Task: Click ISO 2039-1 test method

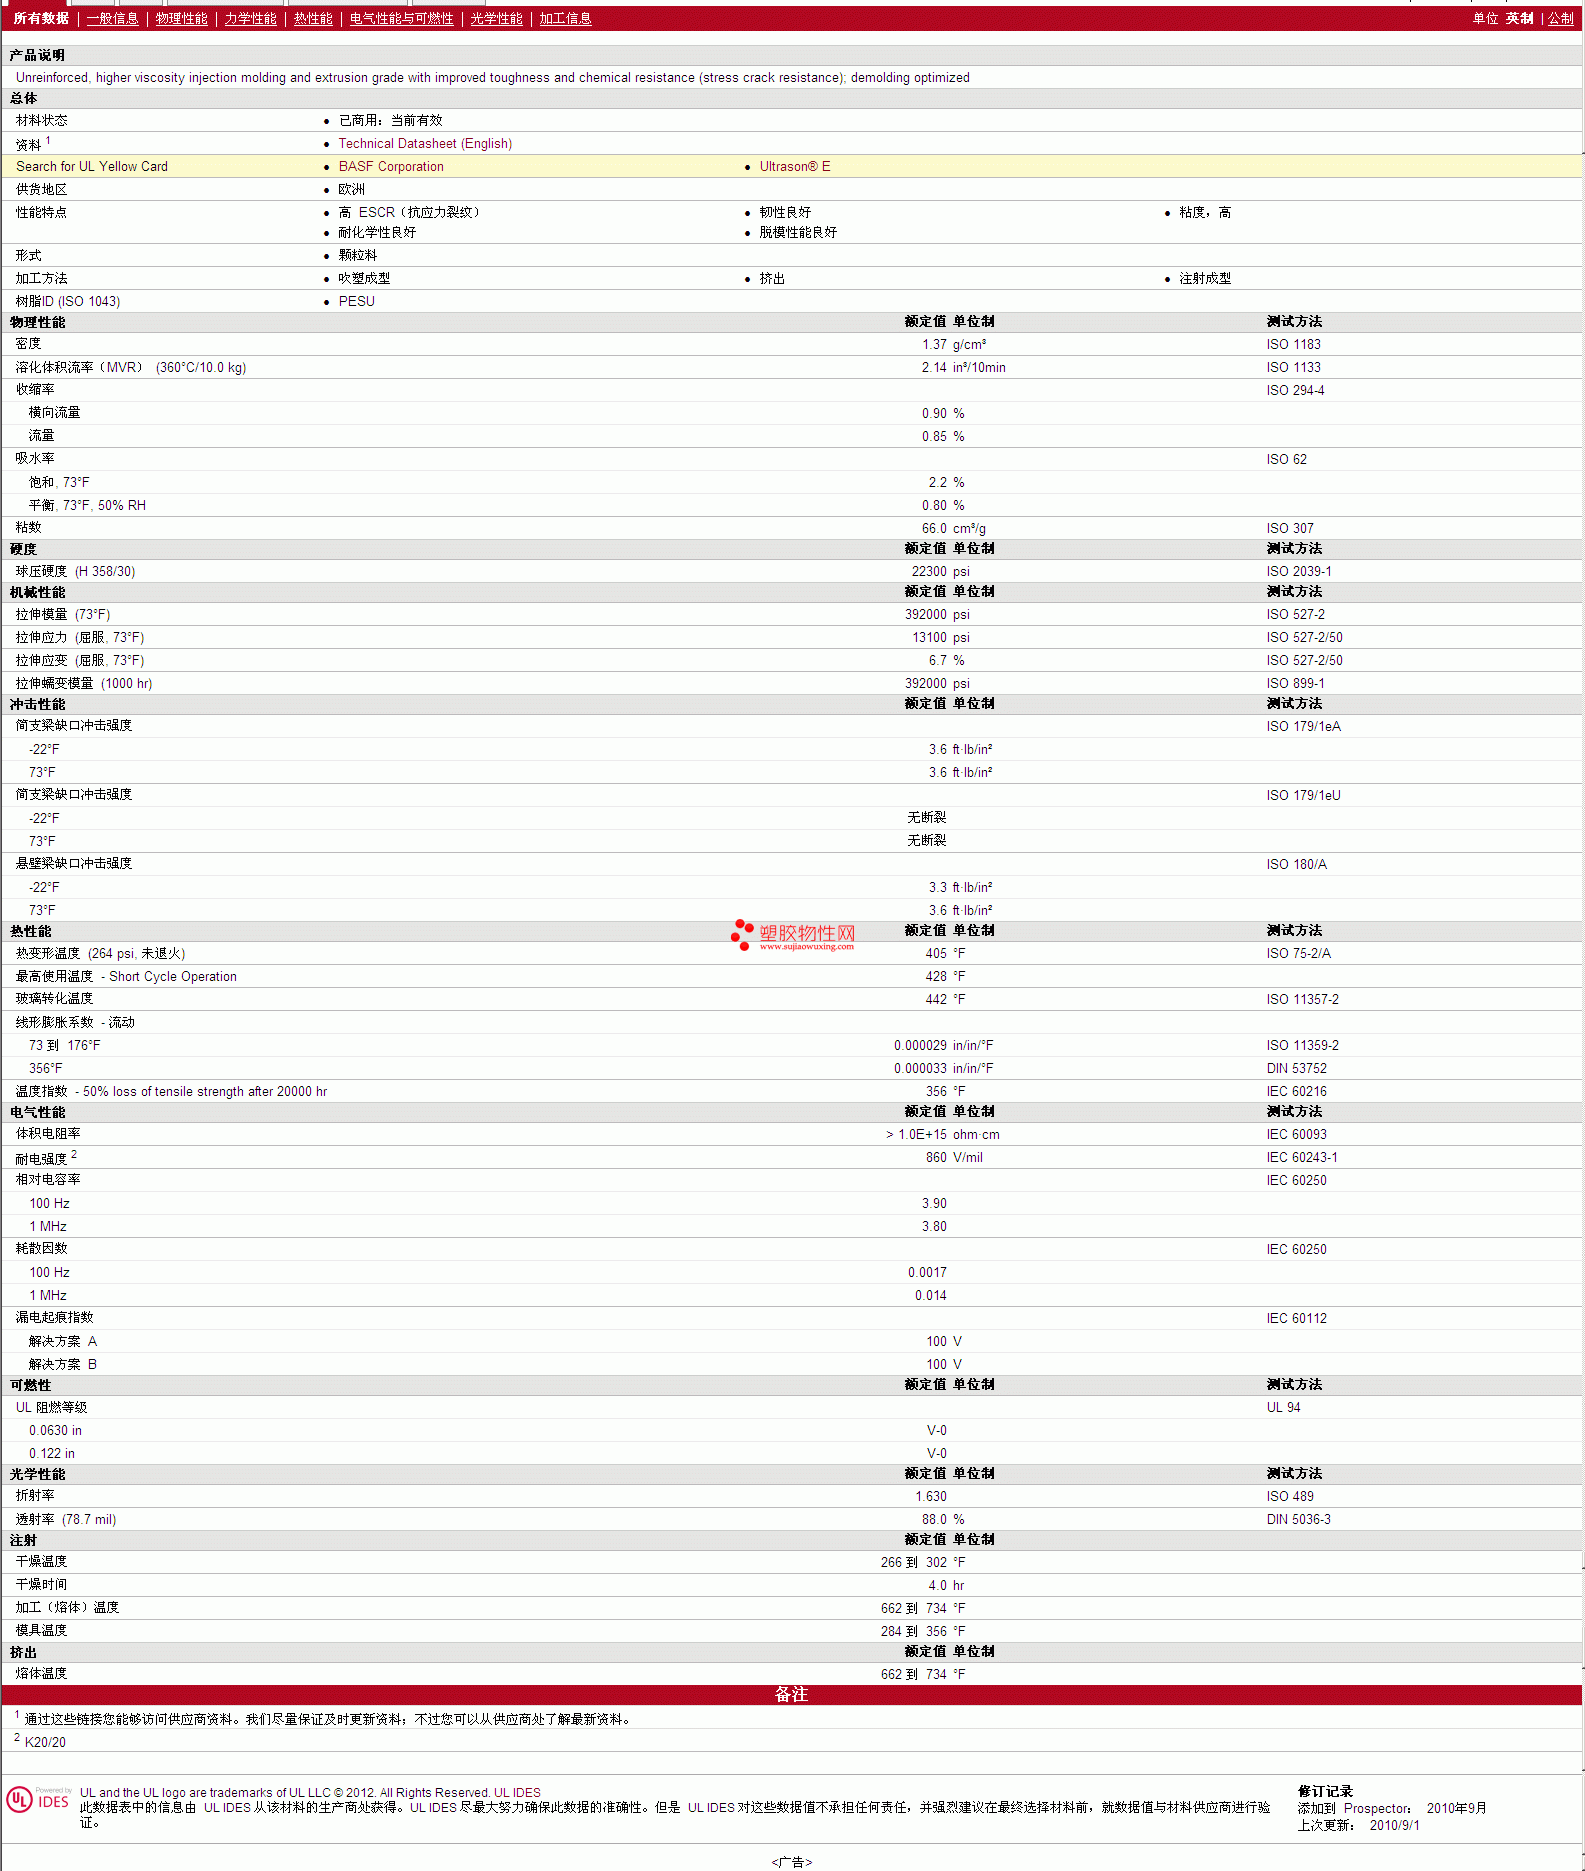Action: pyautogui.click(x=1299, y=571)
